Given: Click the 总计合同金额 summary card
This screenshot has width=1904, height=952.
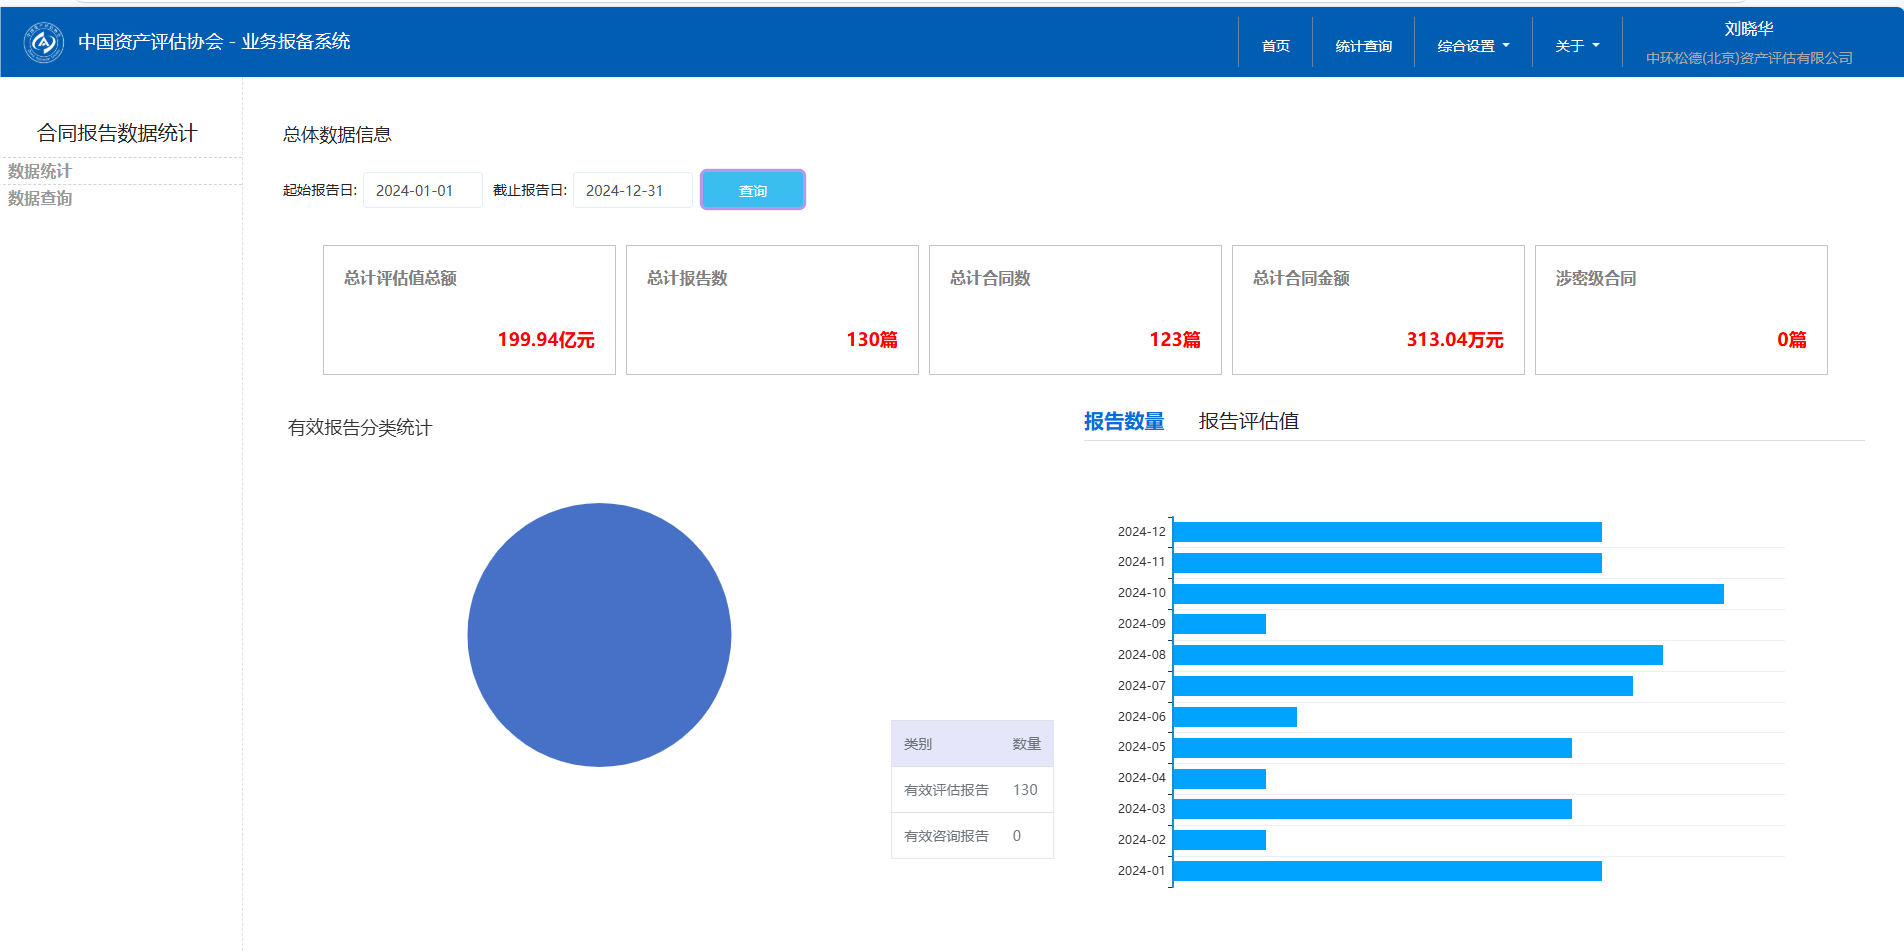Looking at the screenshot, I should [x=1377, y=310].
